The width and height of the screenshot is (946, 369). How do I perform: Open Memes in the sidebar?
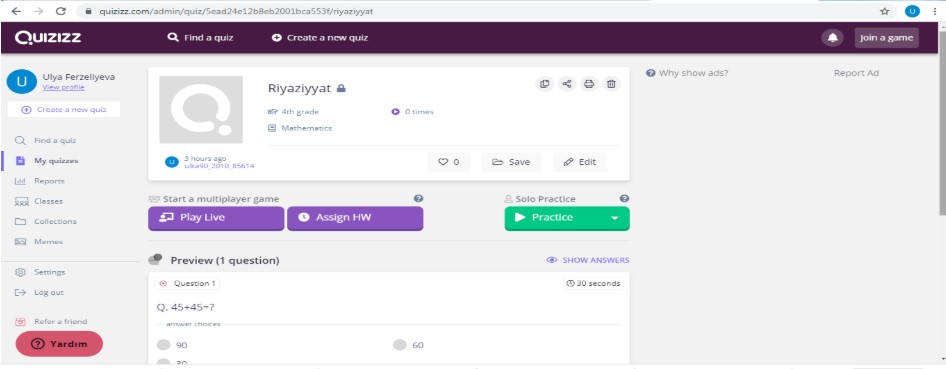(x=39, y=242)
